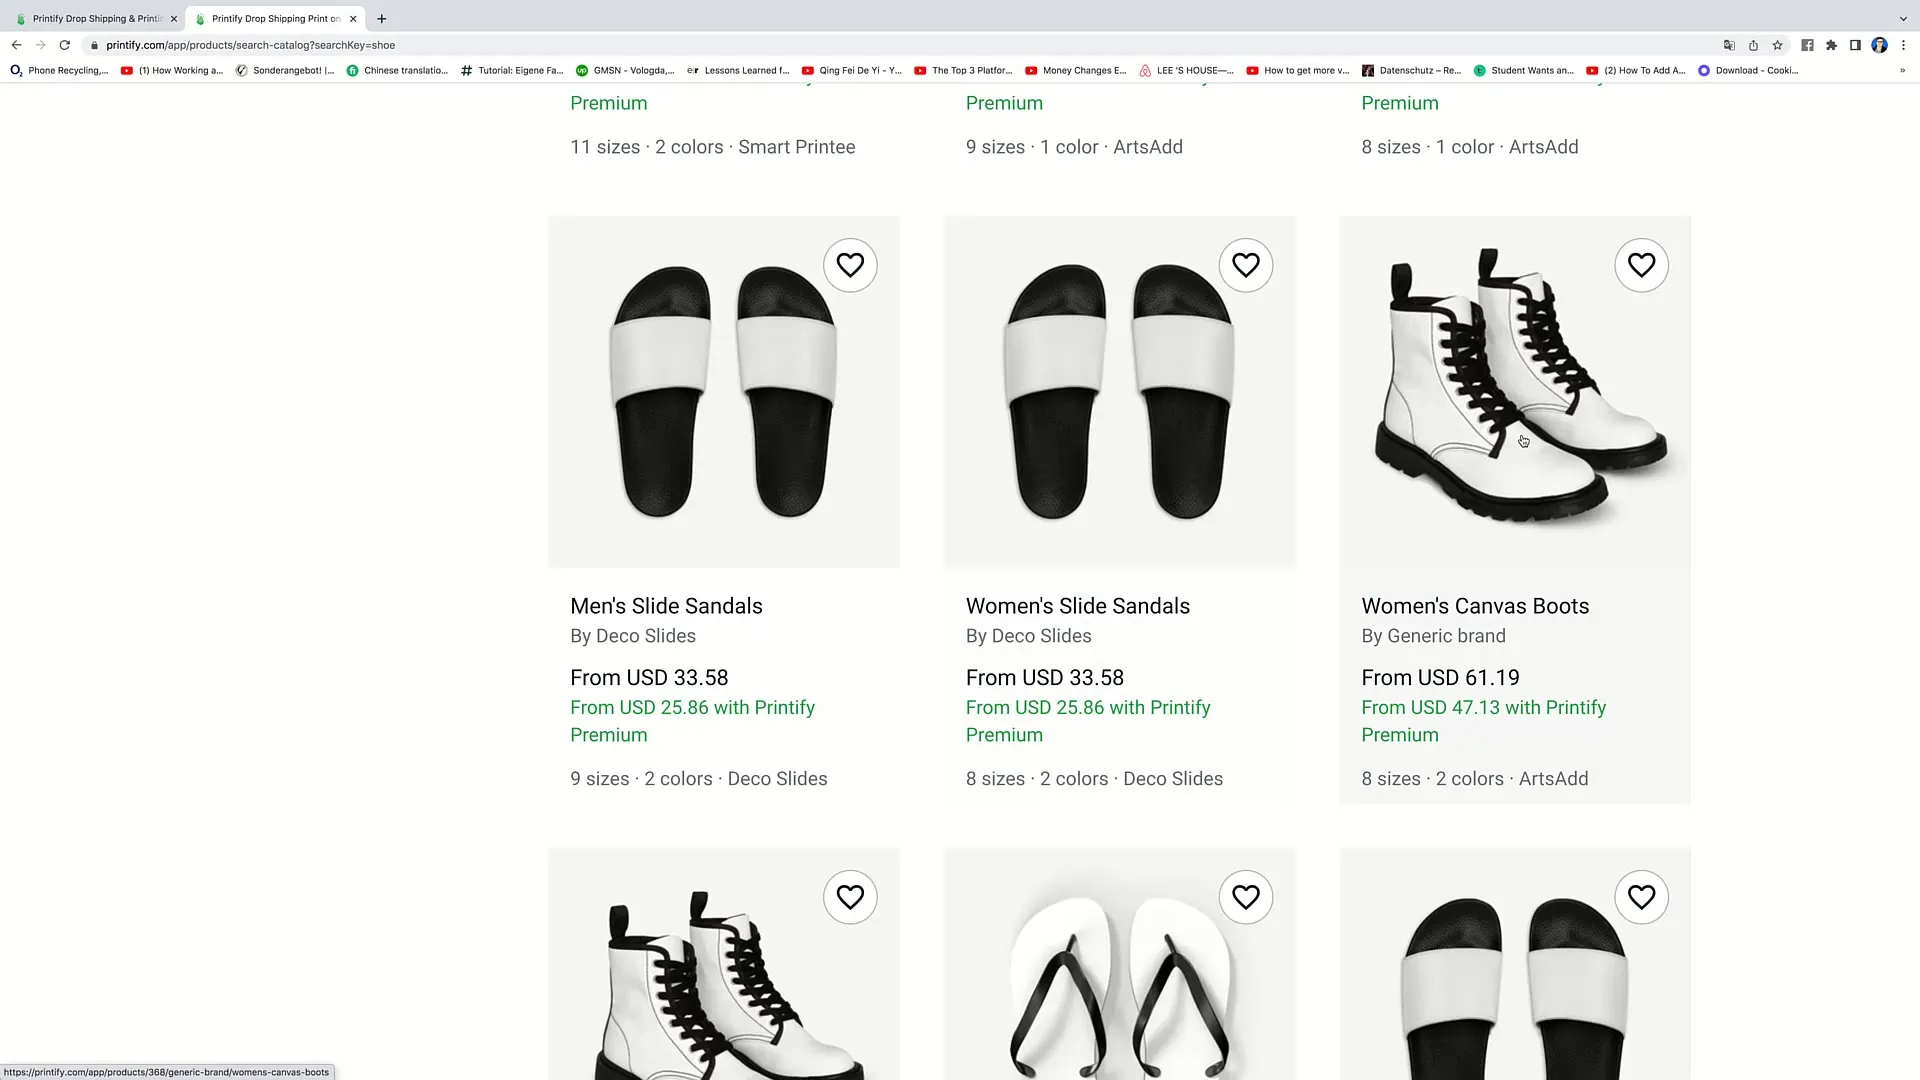Screen dimensions: 1920x1080
Task: Open Women's Canvas Boots product image
Action: click(1515, 392)
